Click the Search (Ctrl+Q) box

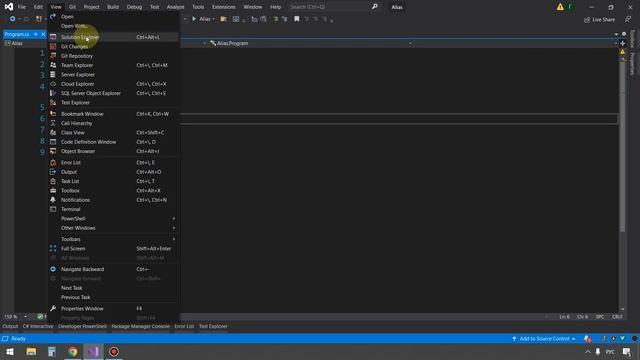333,7
